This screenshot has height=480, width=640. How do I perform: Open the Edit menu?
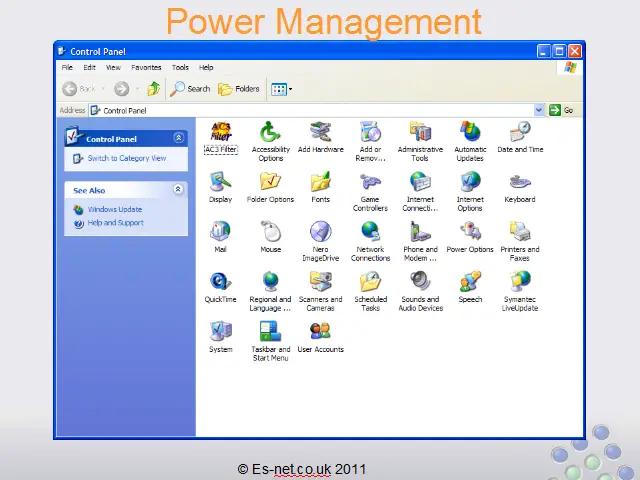pyautogui.click(x=89, y=67)
